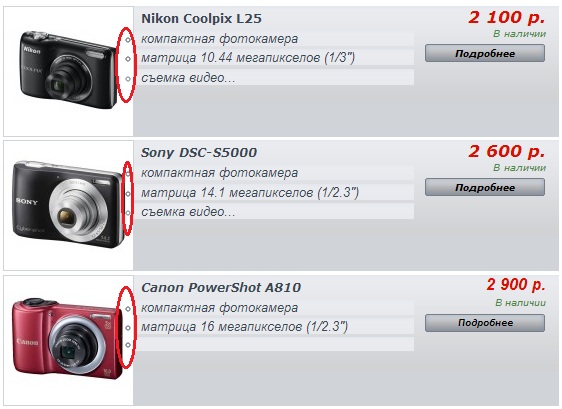Viewport: 562px width, 409px height.
Task: Click Подробнее button for Sony DSC-S5000
Action: coord(485,187)
